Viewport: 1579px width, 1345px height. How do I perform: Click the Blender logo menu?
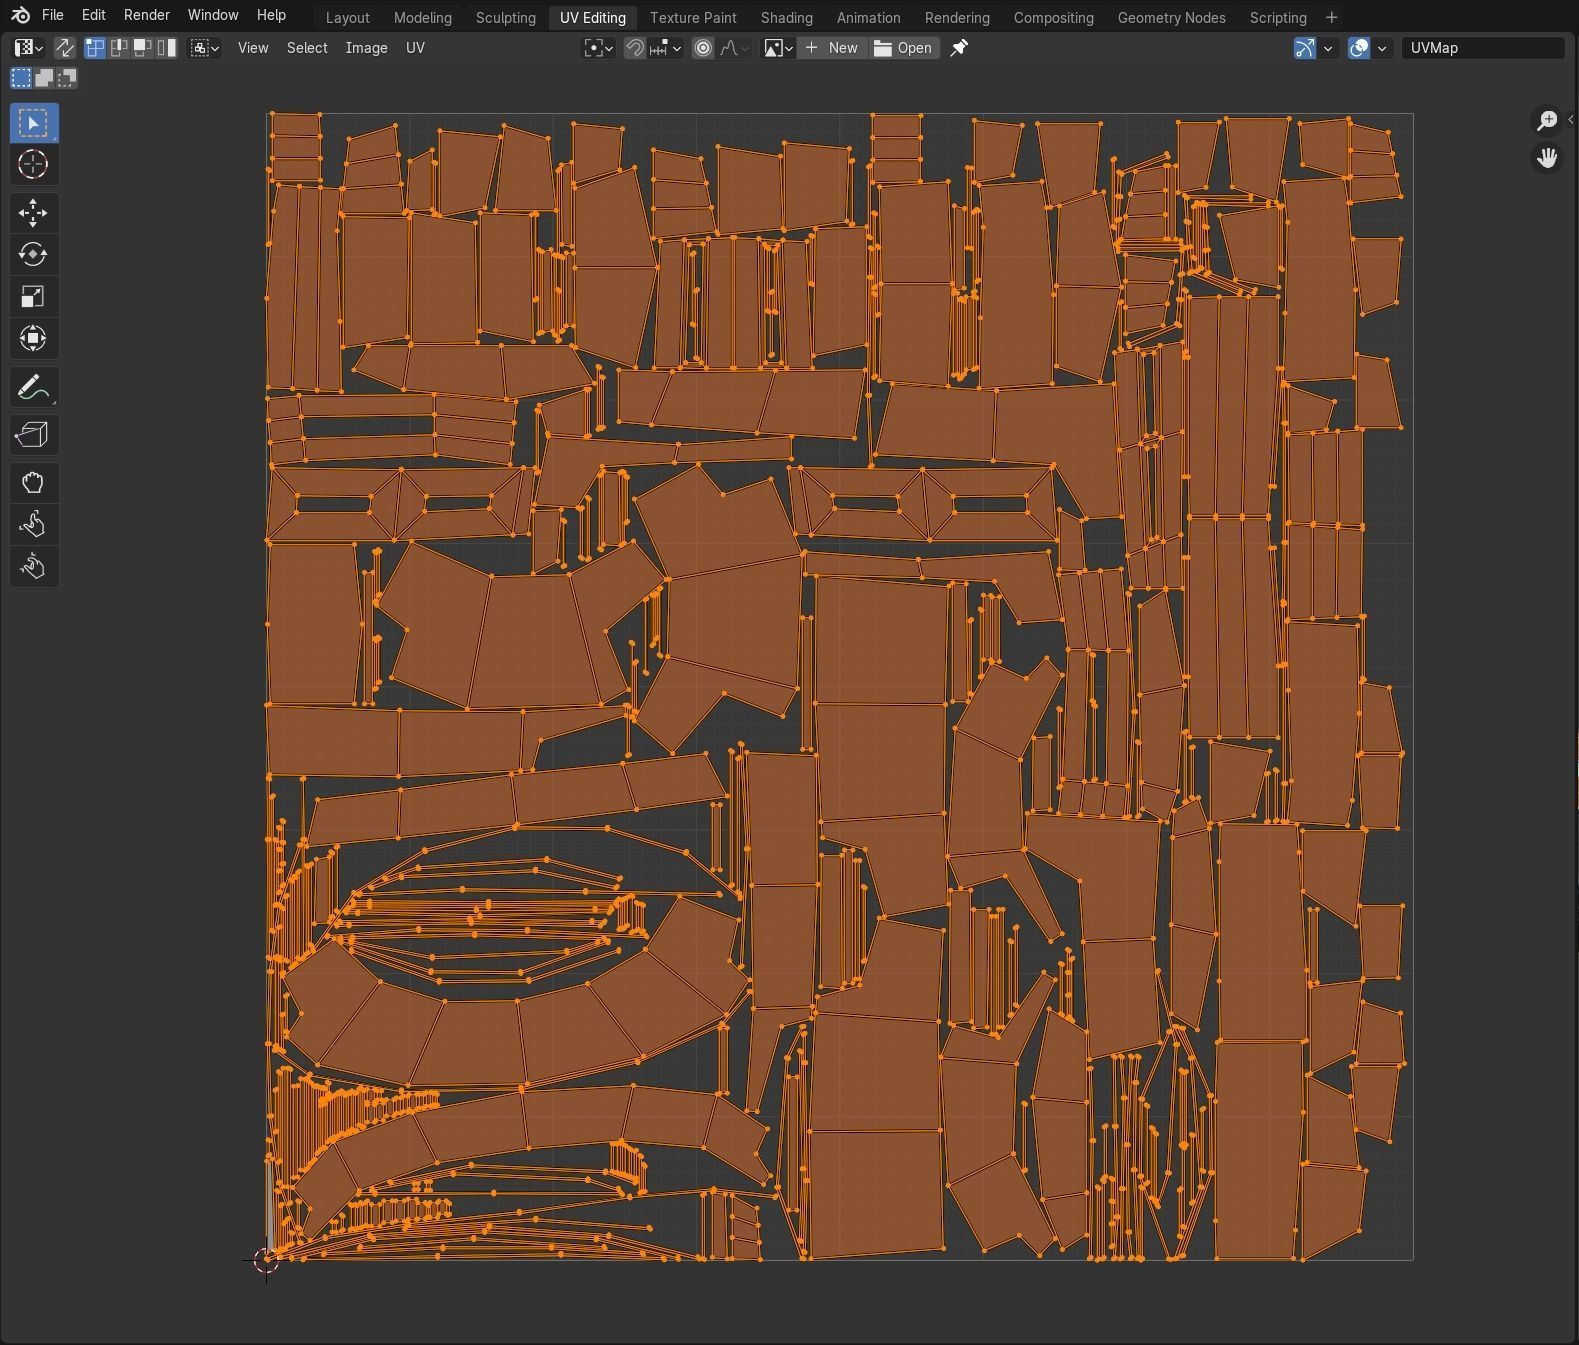[20, 16]
